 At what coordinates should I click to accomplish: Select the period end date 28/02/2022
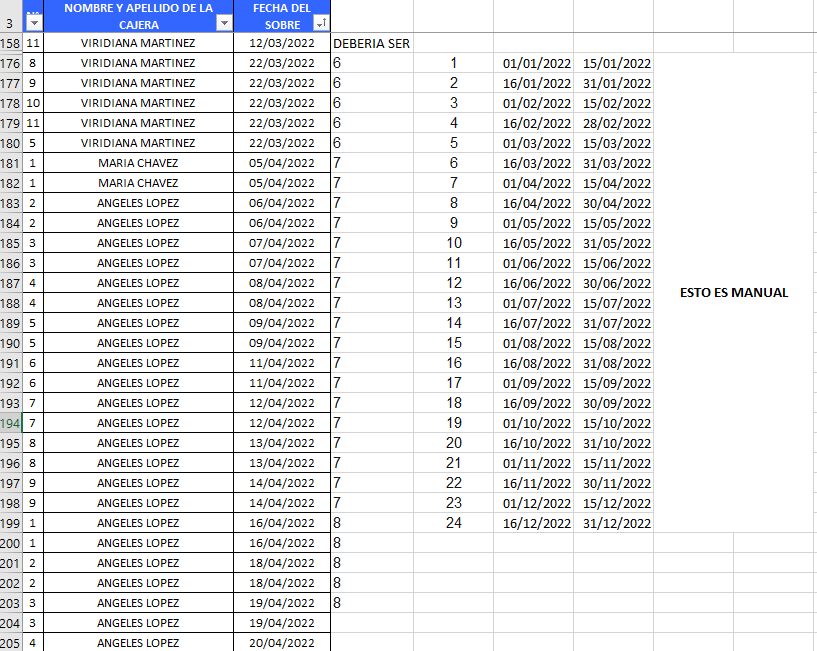pos(614,124)
